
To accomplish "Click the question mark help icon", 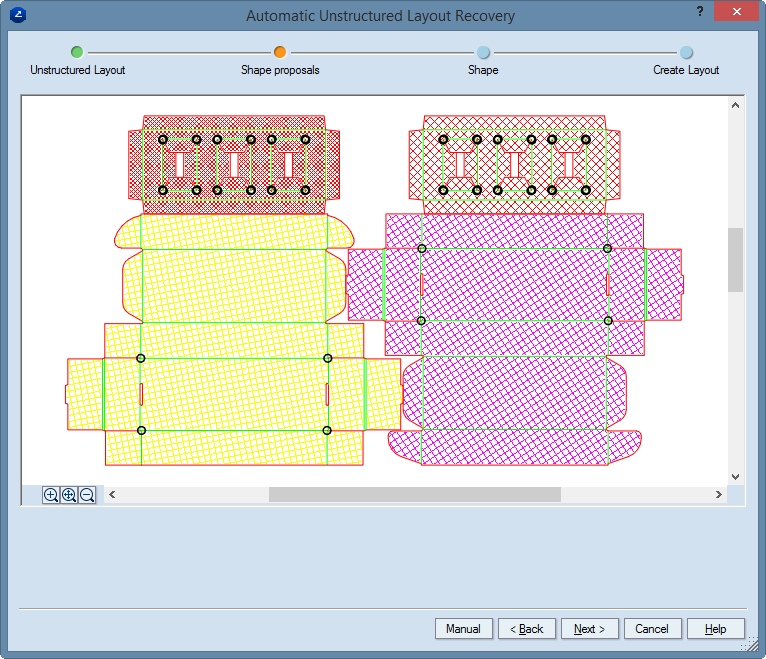I will coord(699,11).
